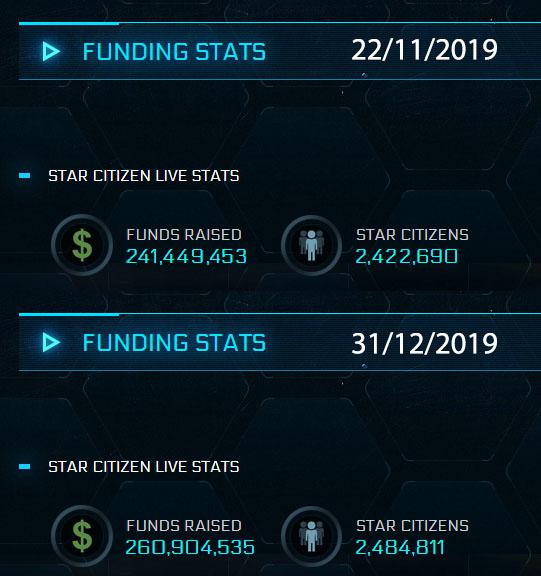Click the first Star Citizen Live Stats title
Image resolution: width=541 pixels, height=576 pixels.
(x=144, y=176)
